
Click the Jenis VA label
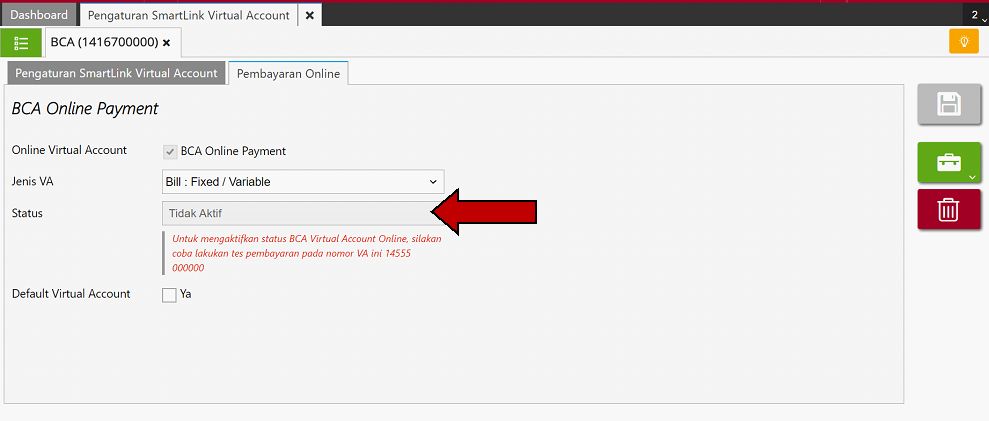pyautogui.click(x=33, y=181)
